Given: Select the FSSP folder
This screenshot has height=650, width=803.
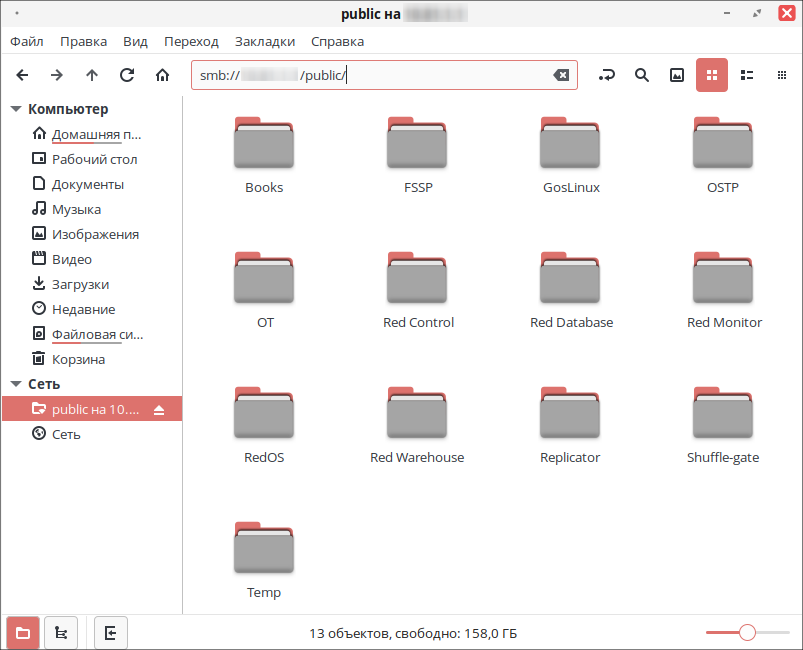Looking at the screenshot, I should [417, 156].
